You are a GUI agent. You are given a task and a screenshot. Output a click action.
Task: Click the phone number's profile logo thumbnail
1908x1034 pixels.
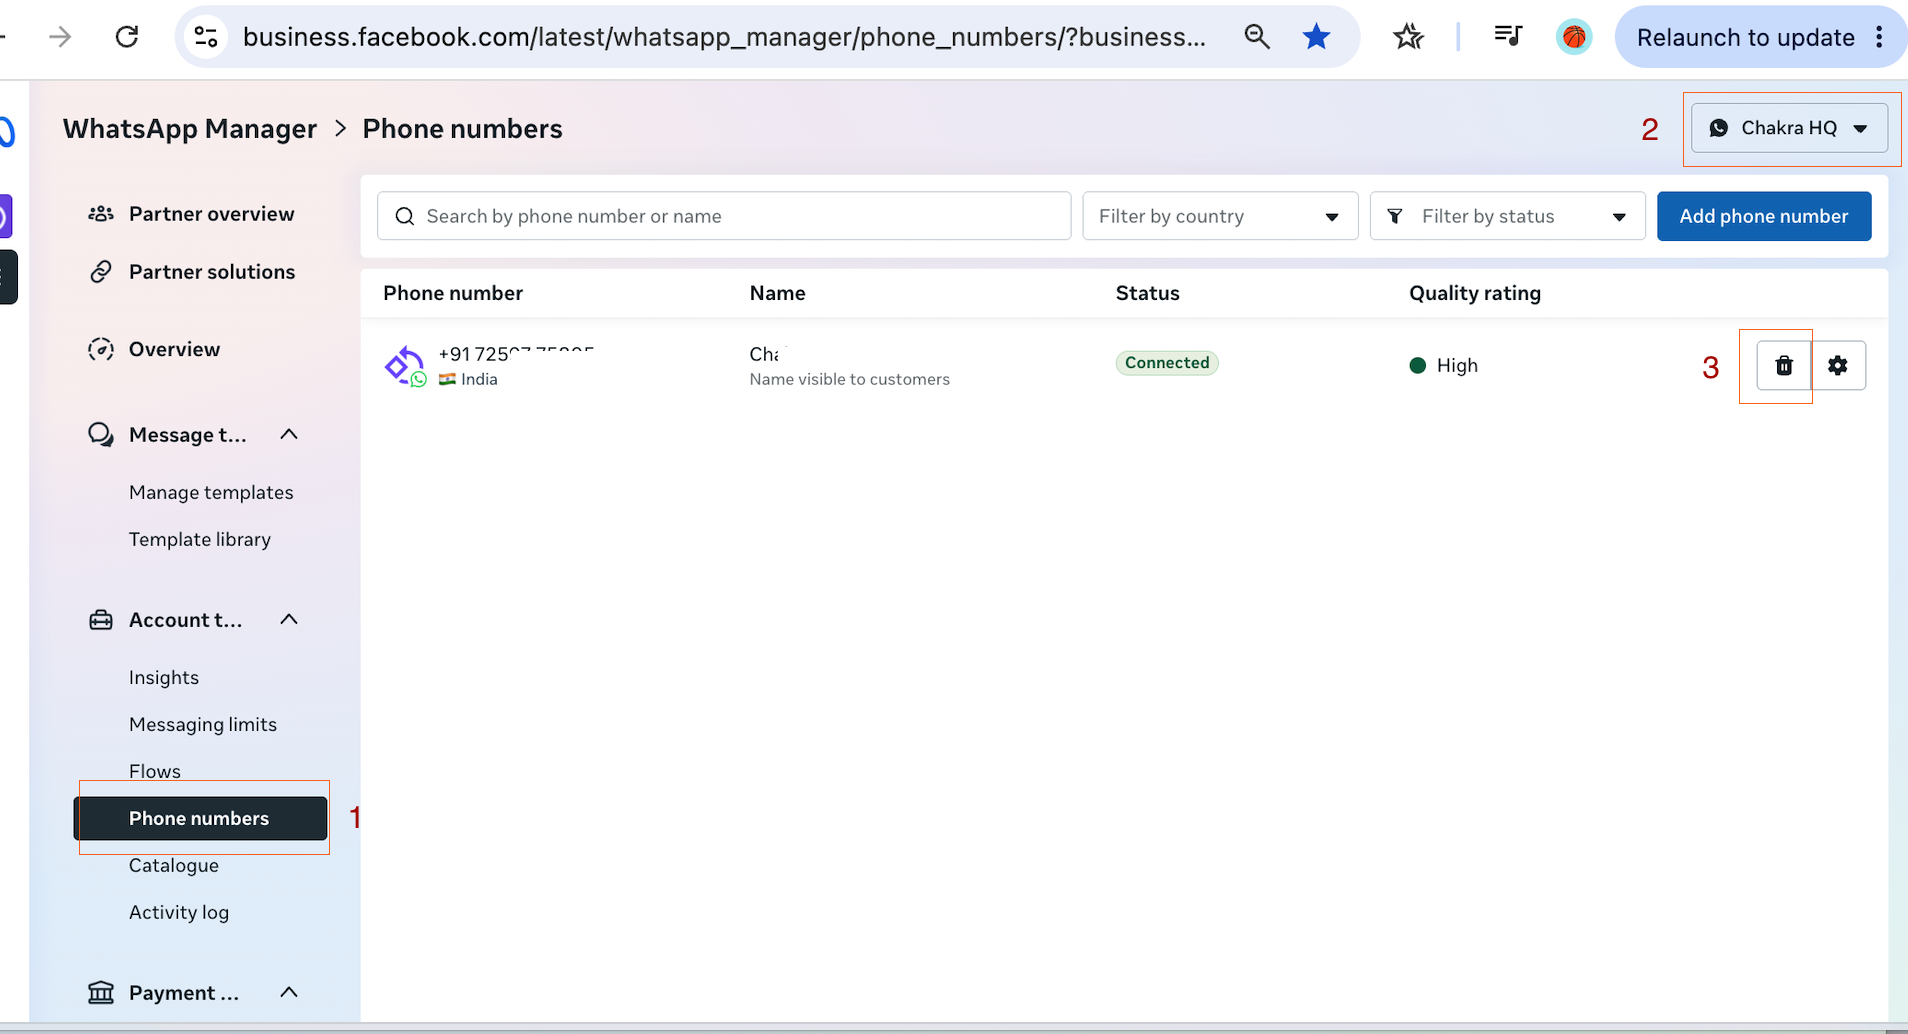point(405,366)
